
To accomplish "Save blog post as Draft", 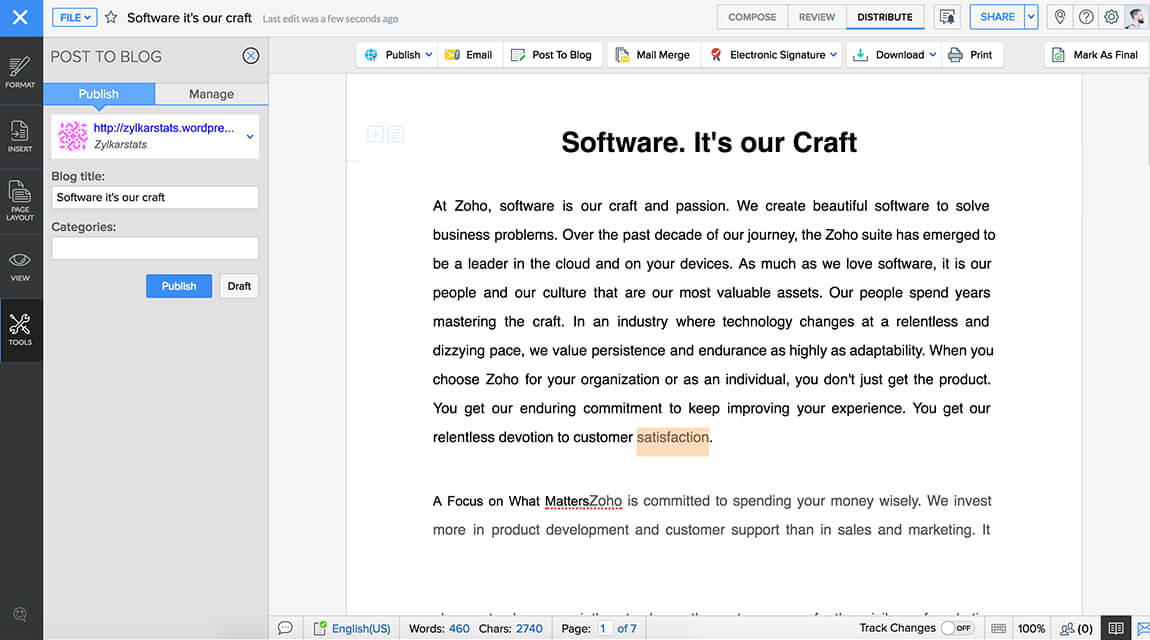I will [x=239, y=286].
